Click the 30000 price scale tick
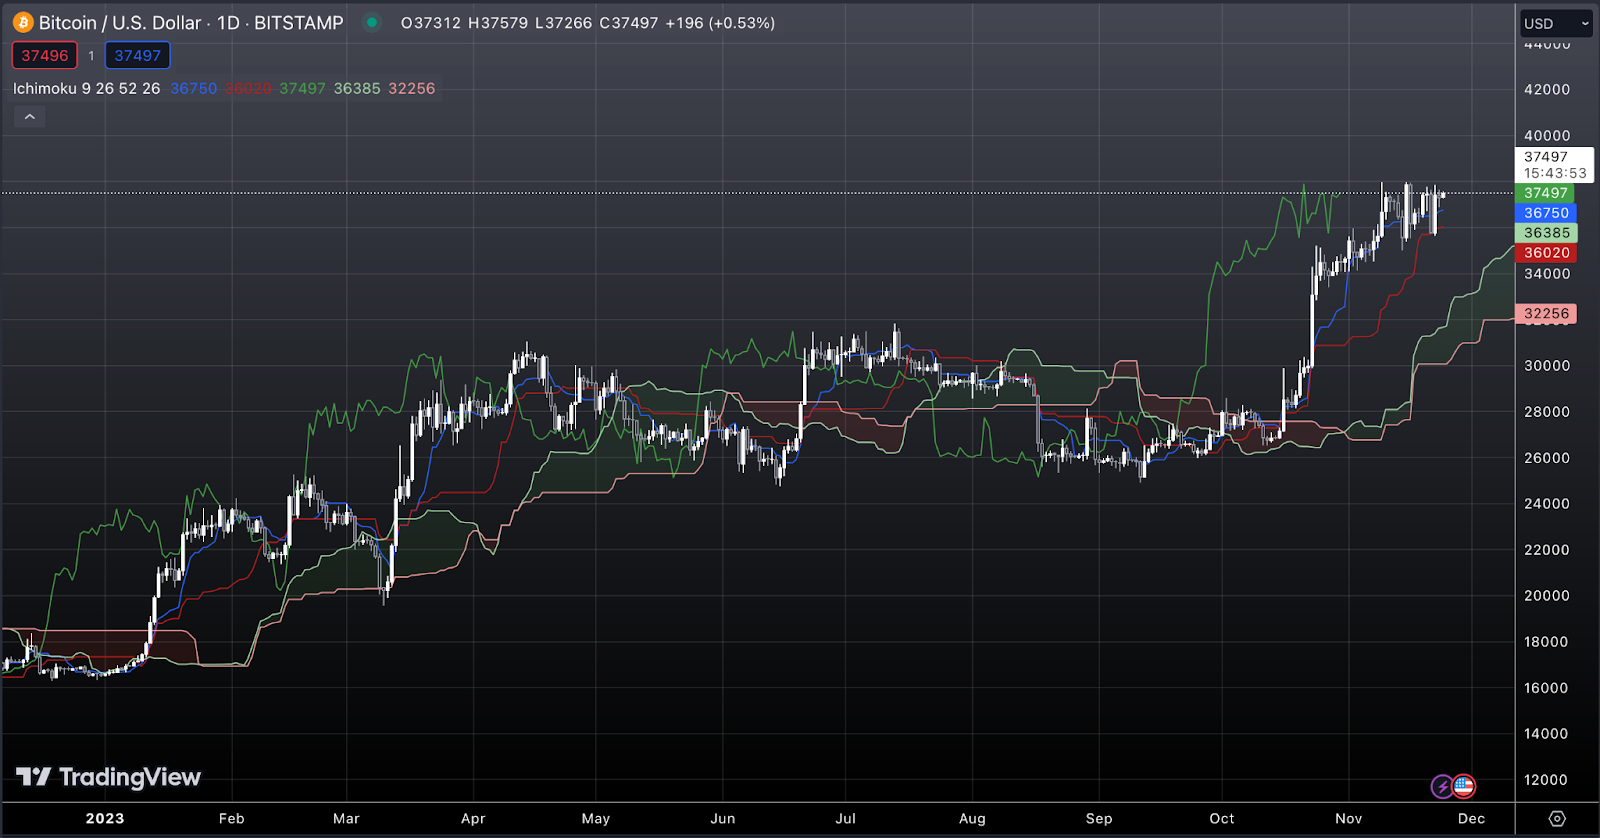1600x838 pixels. (1547, 365)
